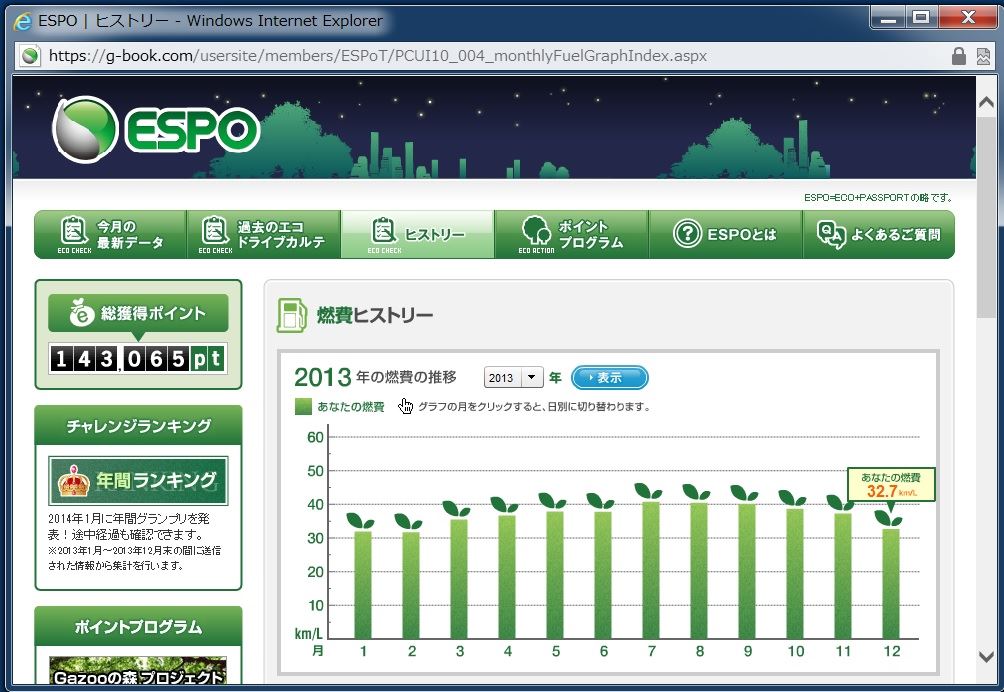Click the 2013 年の燃費の推移 heading
Screen dimensions: 1004x692
(375, 378)
